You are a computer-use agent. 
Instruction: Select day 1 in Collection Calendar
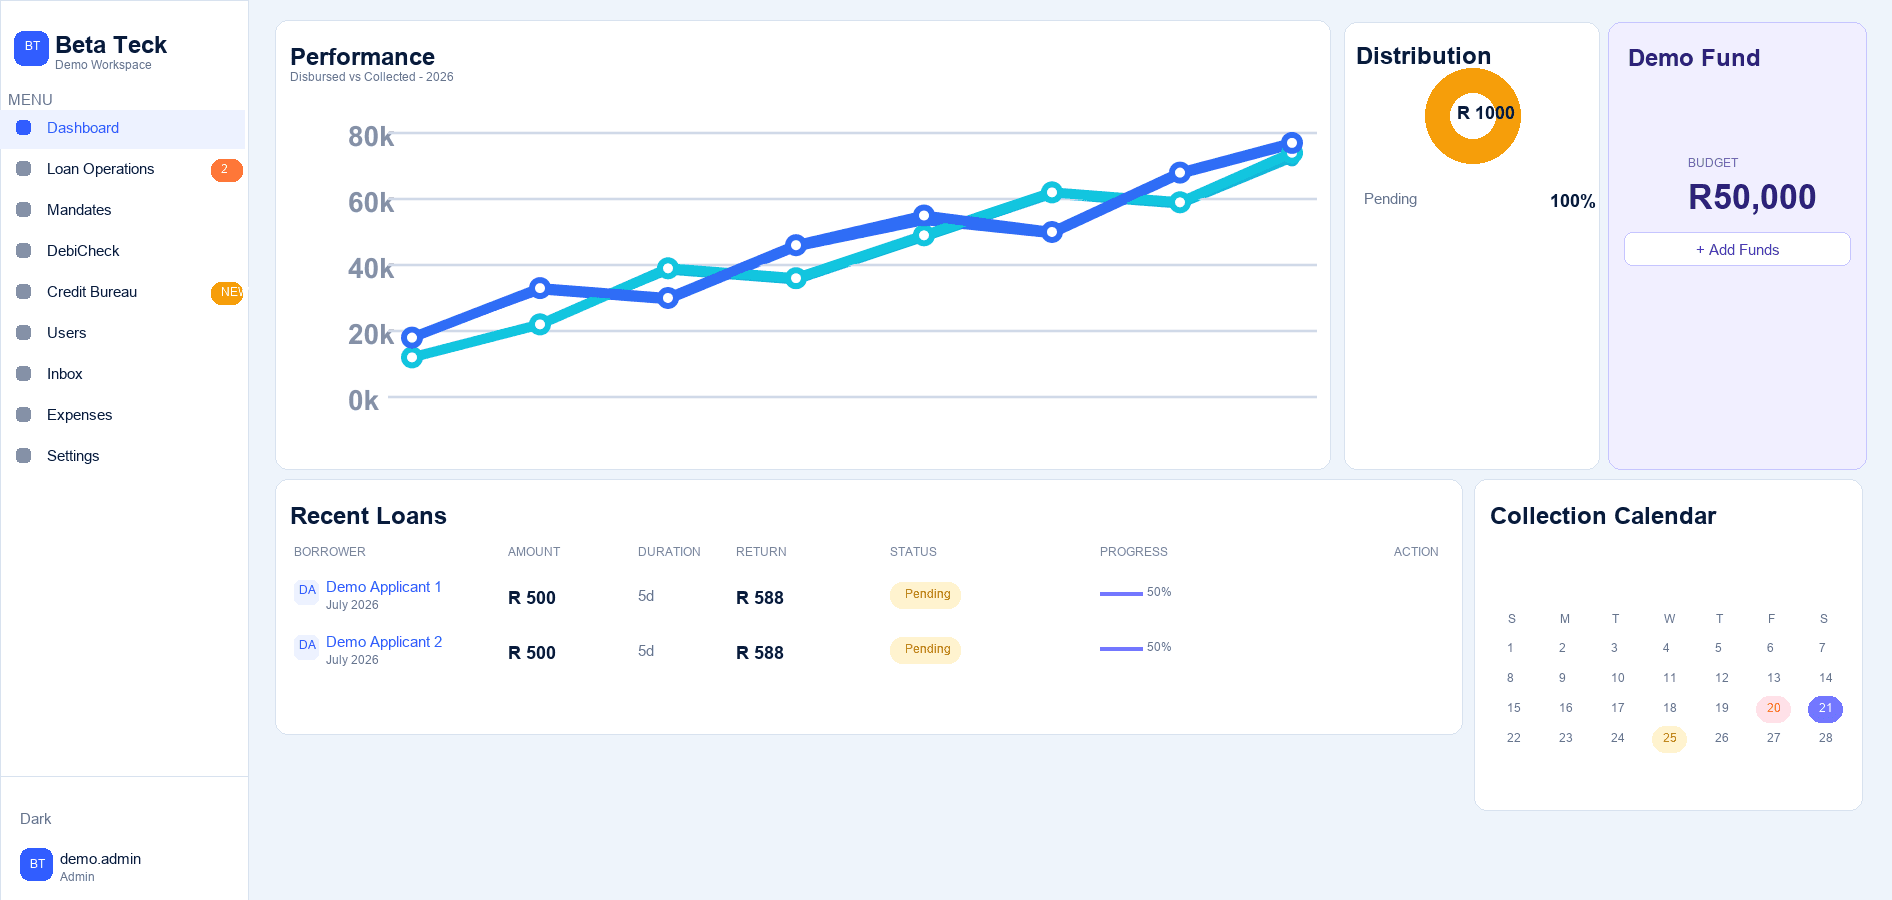(1511, 648)
